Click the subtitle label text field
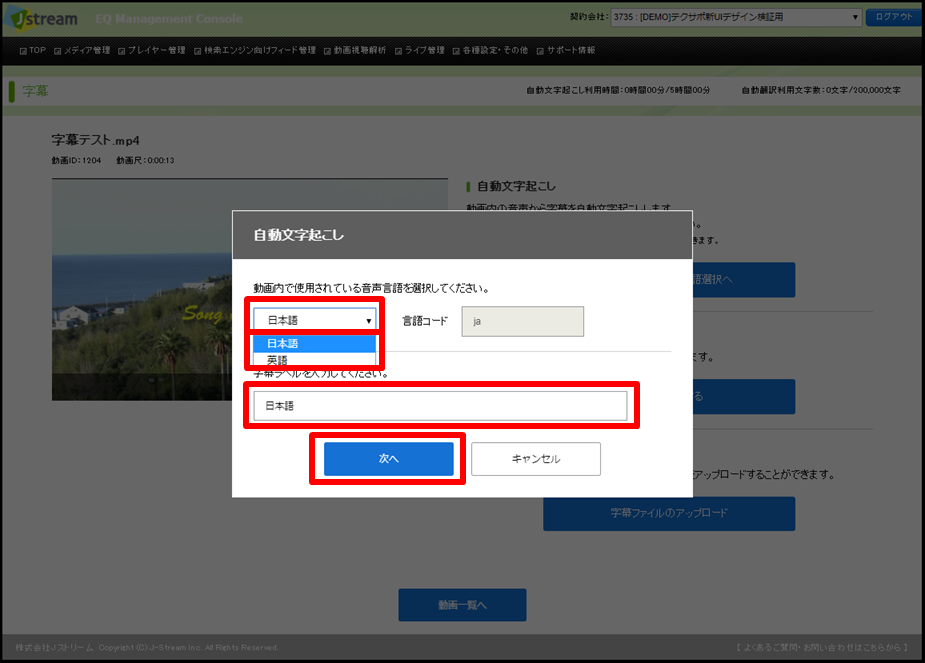925x663 pixels. [x=440, y=406]
